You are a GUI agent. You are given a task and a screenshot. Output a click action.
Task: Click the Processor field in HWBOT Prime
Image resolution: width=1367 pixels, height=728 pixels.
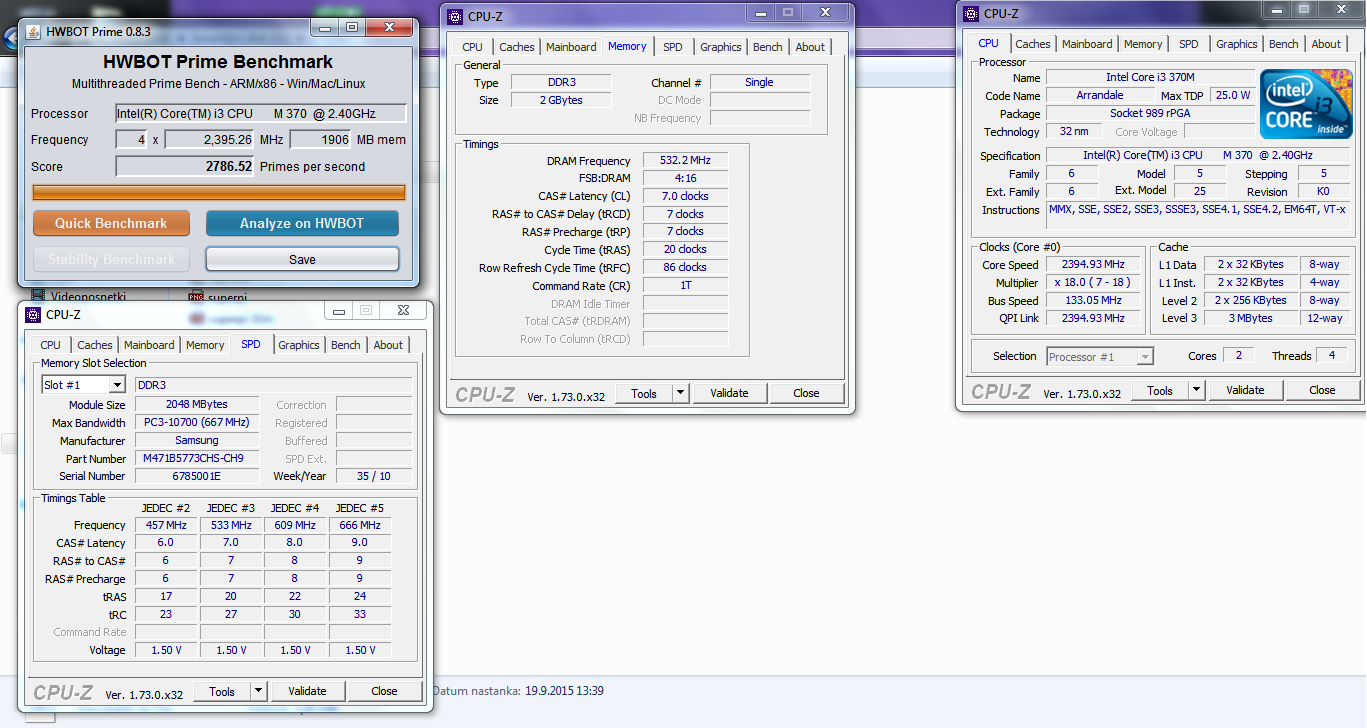[261, 114]
